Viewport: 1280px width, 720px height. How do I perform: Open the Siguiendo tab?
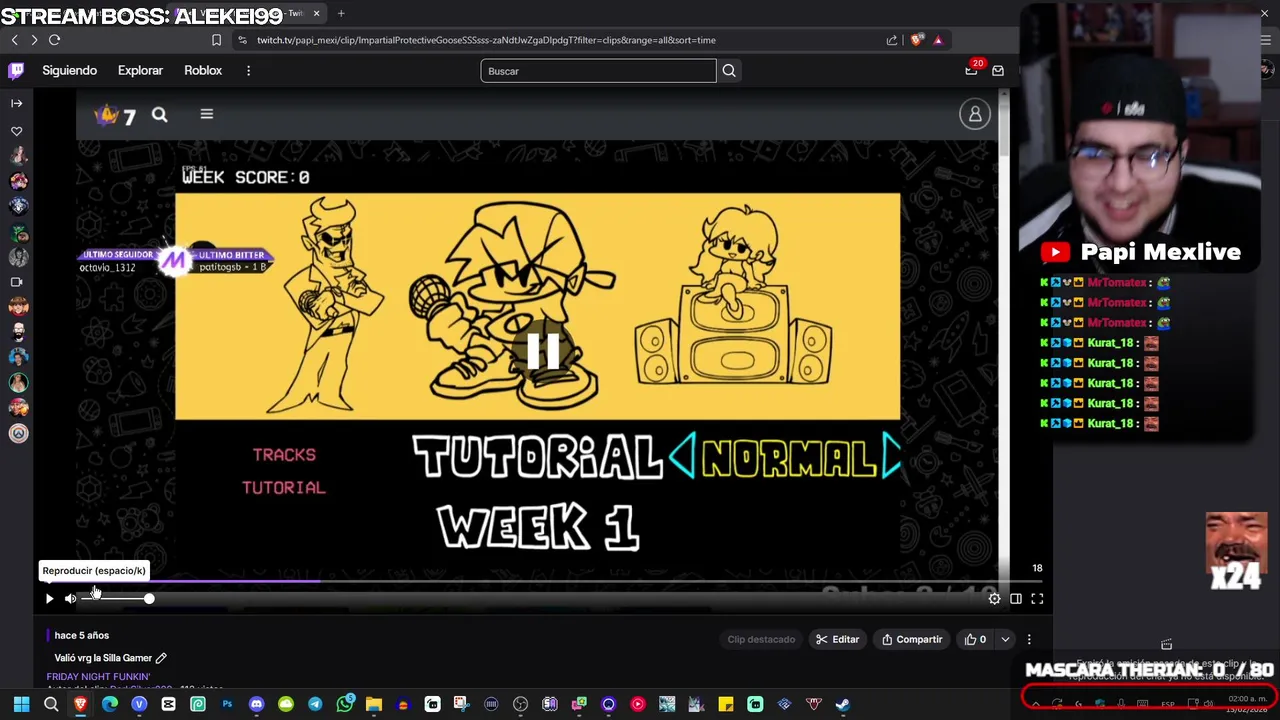[x=69, y=70]
